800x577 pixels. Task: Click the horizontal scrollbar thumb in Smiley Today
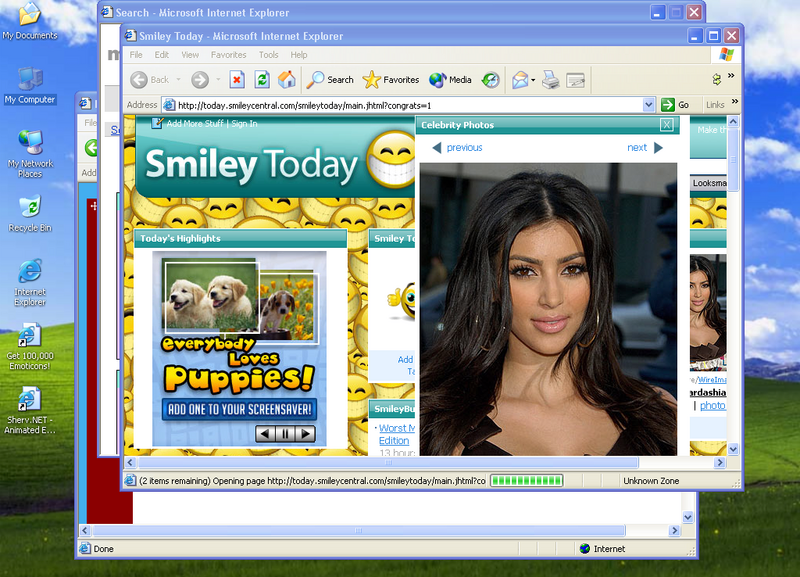click(x=388, y=463)
